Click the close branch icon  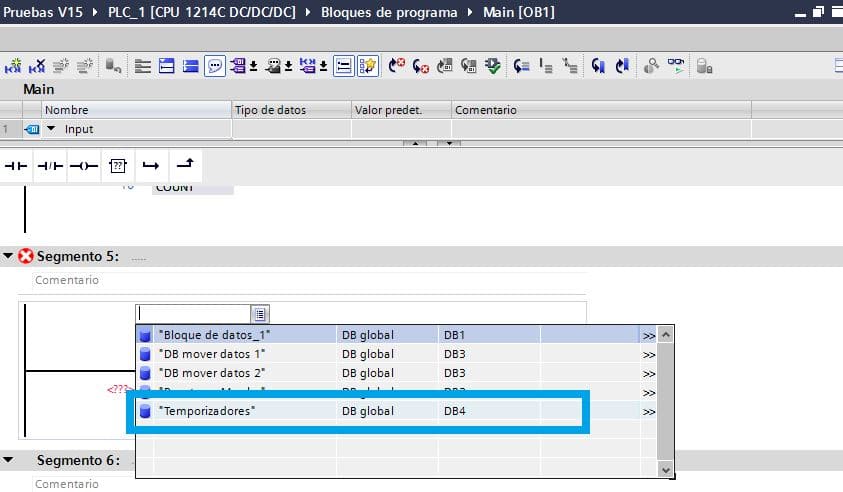(185, 164)
